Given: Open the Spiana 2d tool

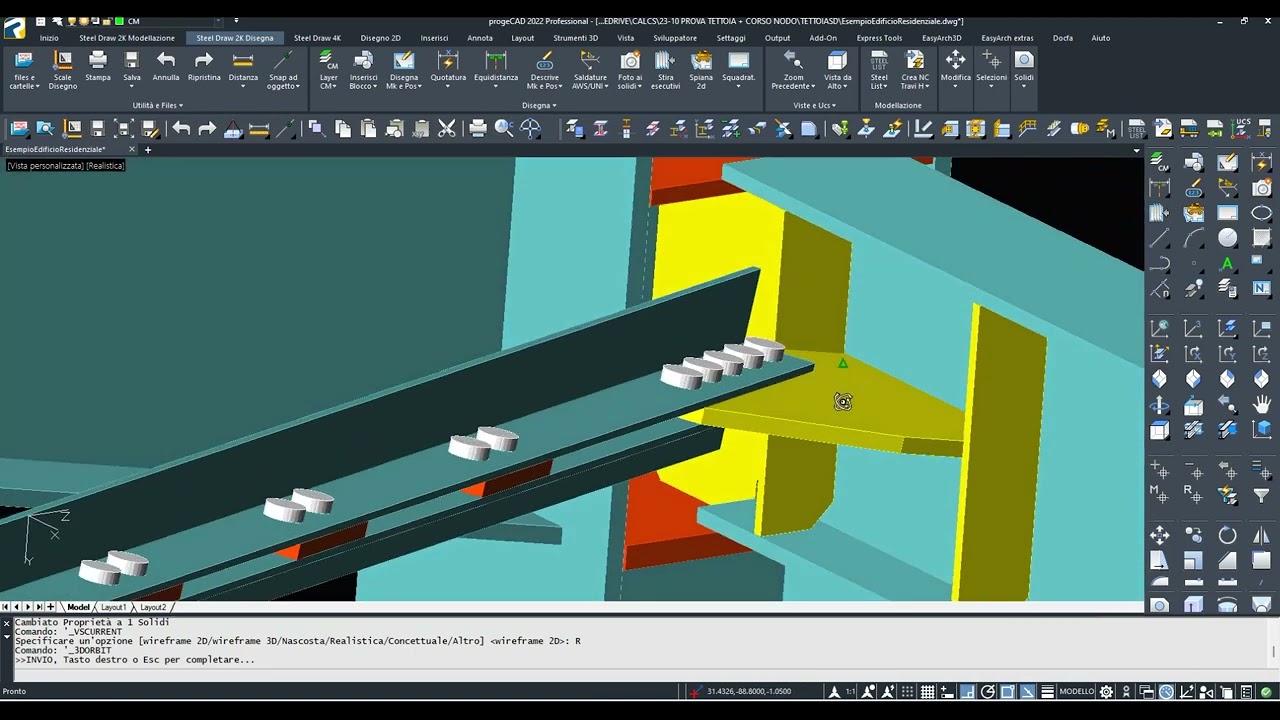Looking at the screenshot, I should (x=701, y=70).
